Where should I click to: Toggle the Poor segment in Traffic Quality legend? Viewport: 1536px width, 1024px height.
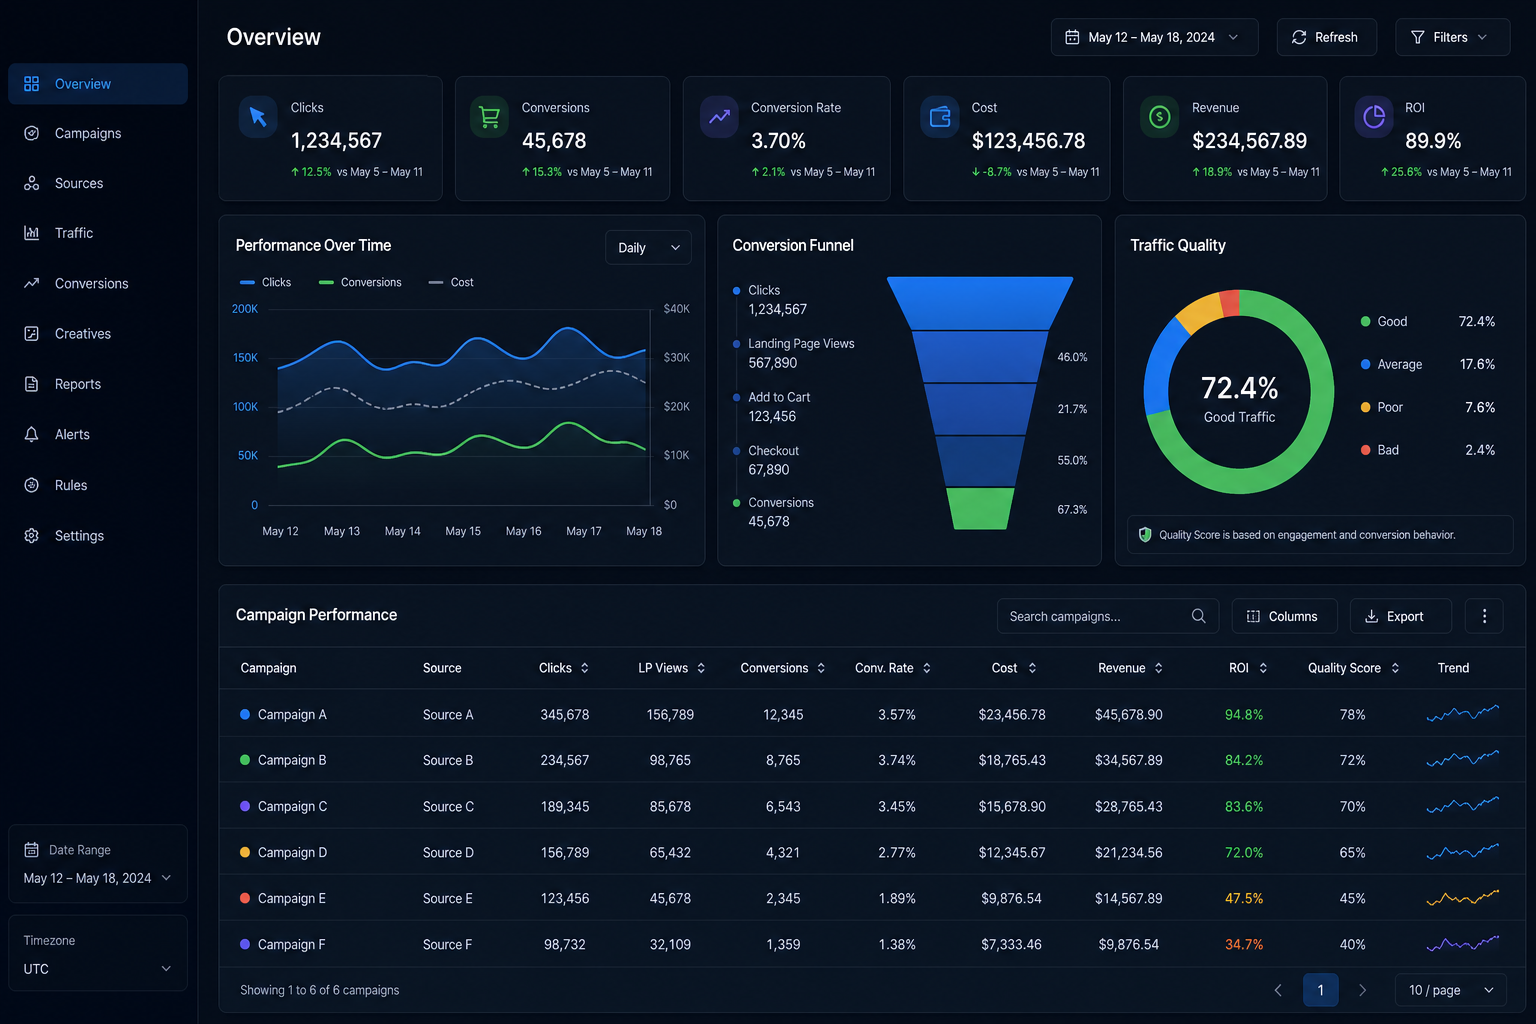pos(1382,407)
